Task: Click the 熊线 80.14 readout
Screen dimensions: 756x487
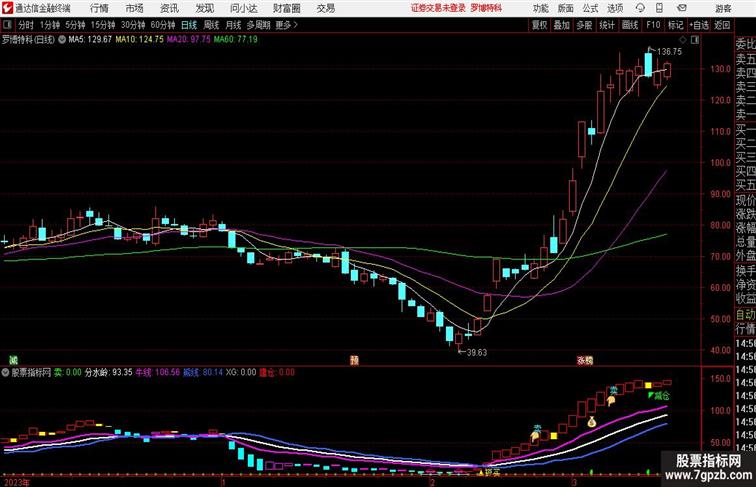Action: [x=203, y=372]
